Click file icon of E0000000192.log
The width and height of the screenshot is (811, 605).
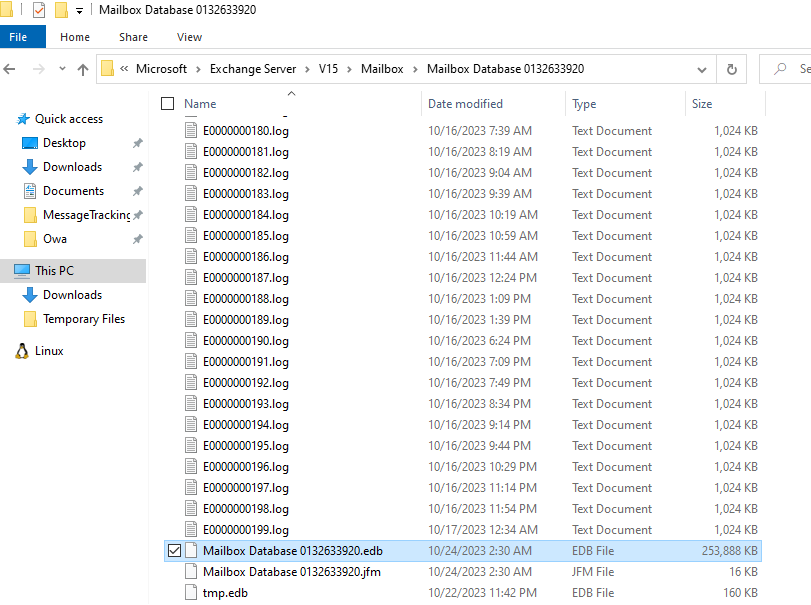pyautogui.click(x=191, y=383)
